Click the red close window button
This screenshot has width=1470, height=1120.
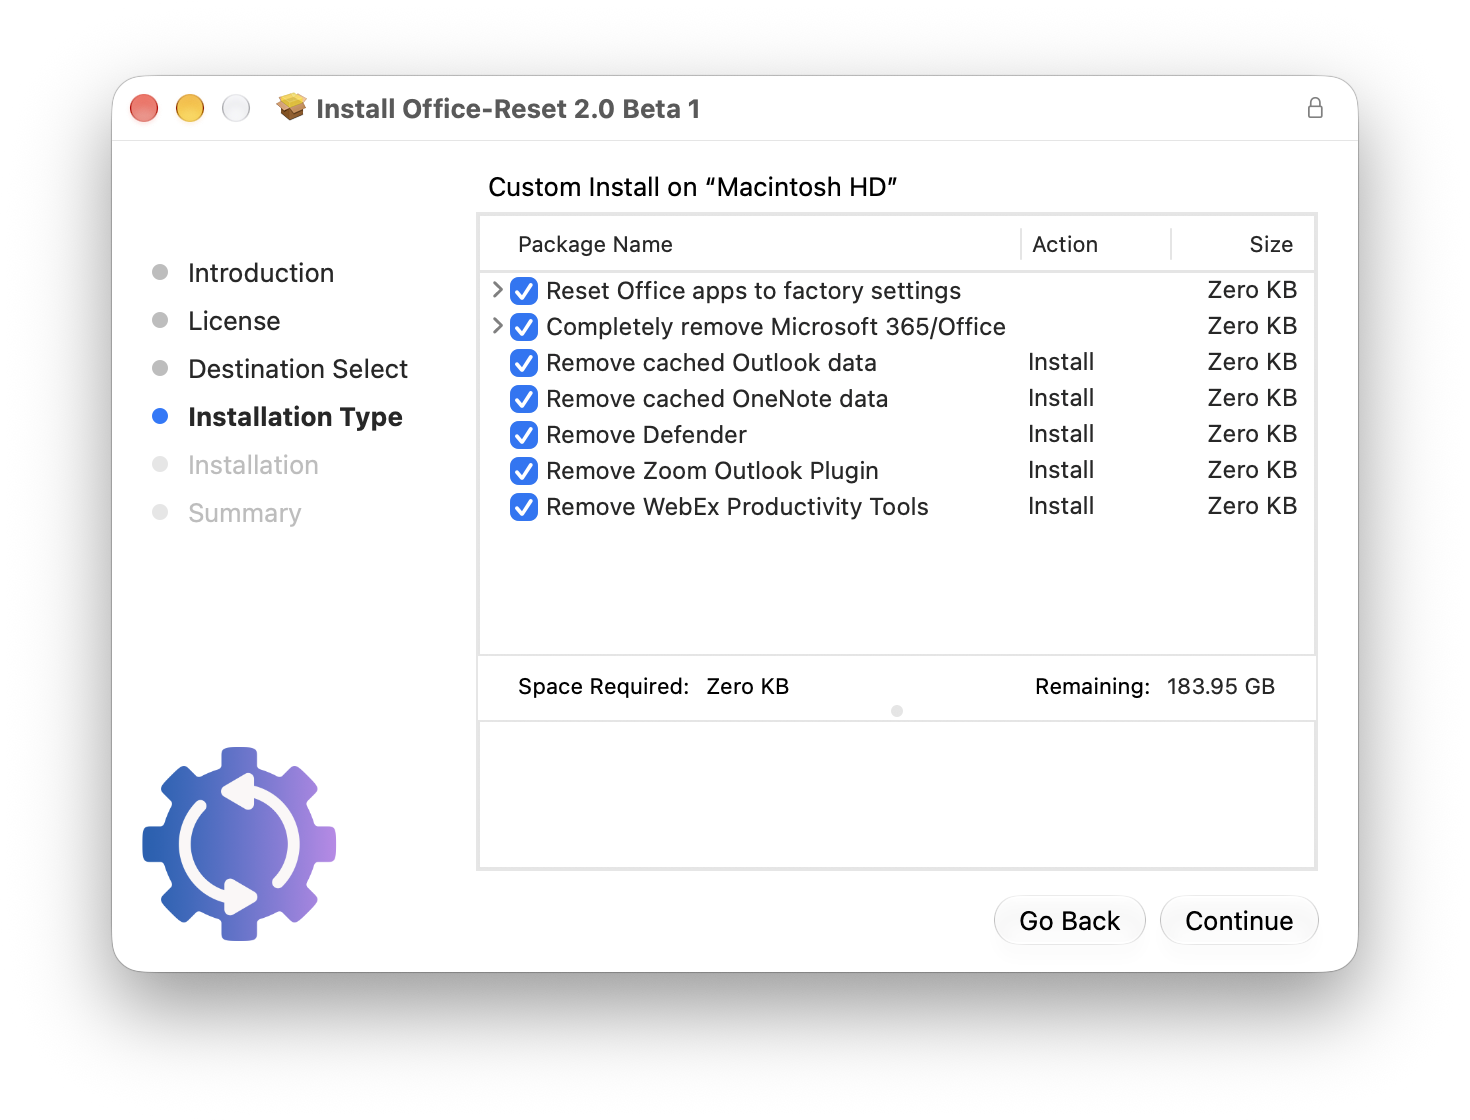point(144,108)
